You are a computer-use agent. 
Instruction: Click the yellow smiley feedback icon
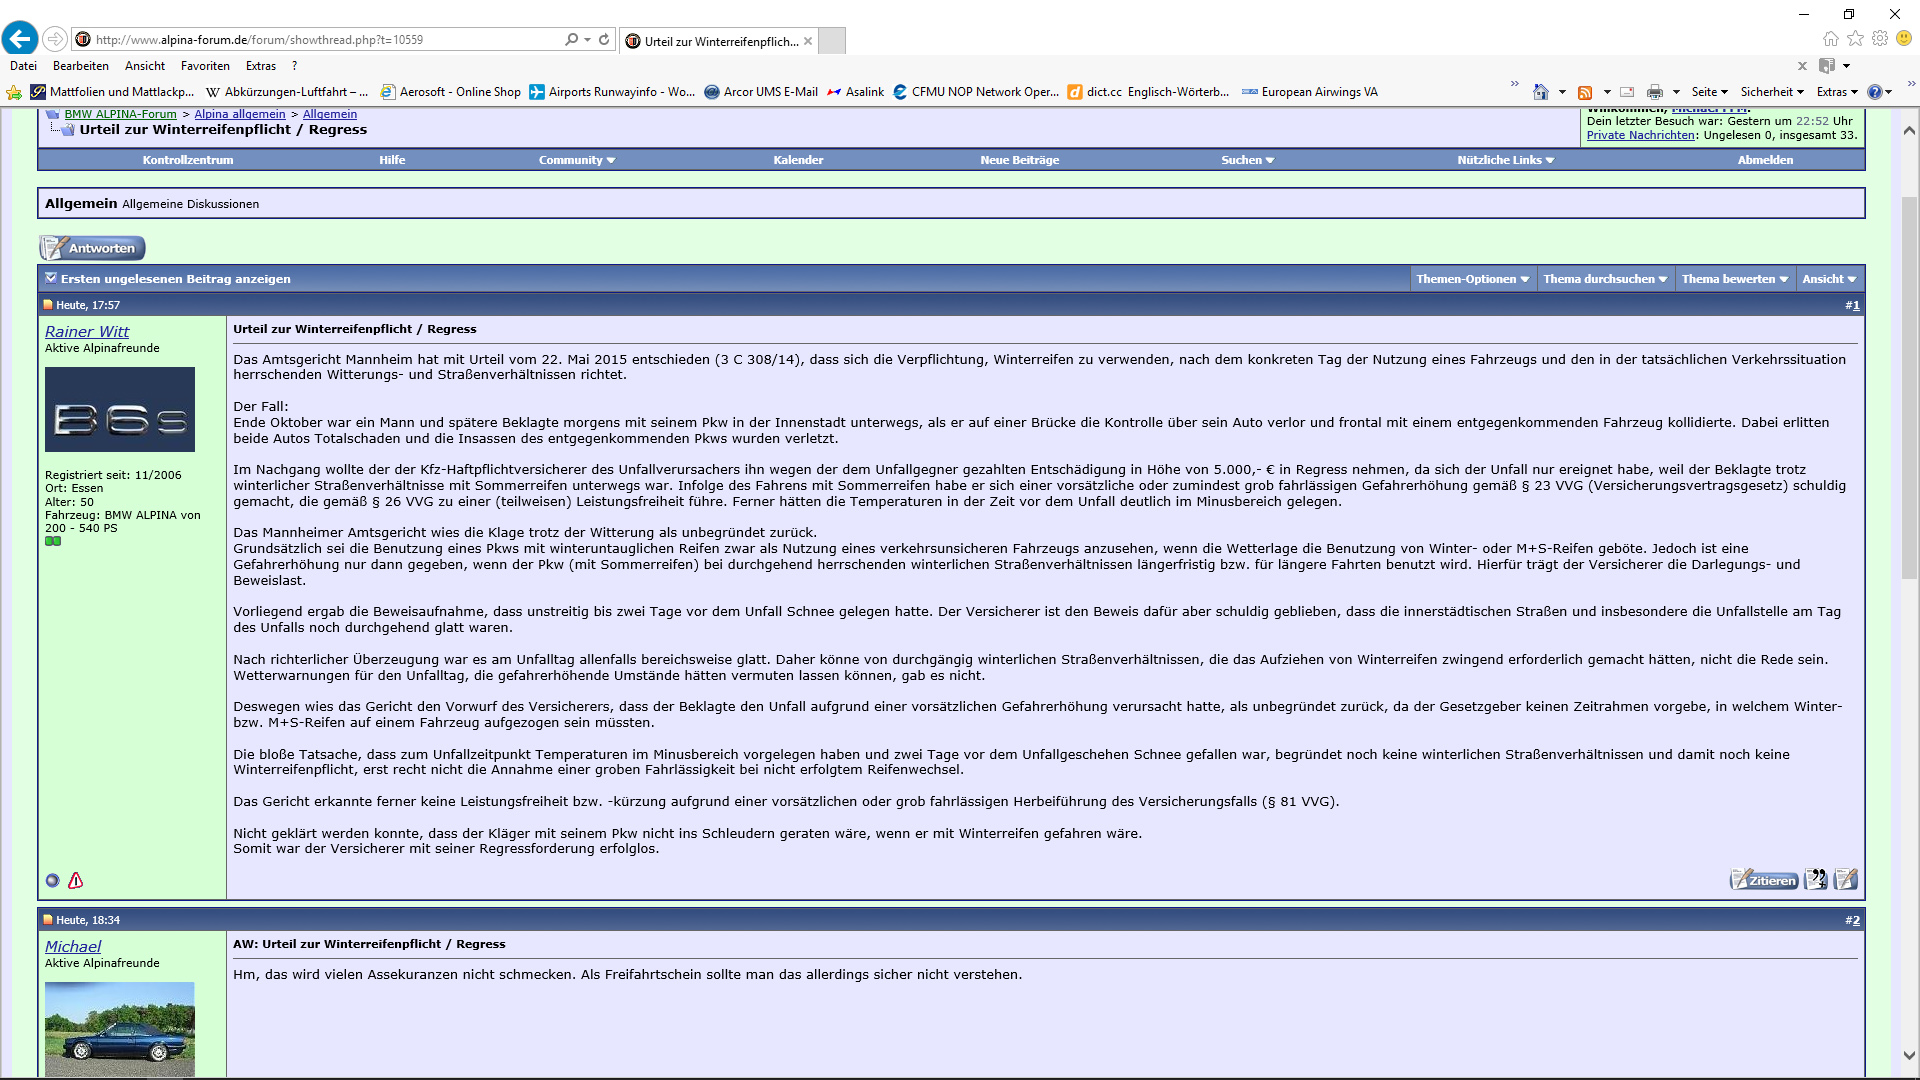click(x=1904, y=38)
